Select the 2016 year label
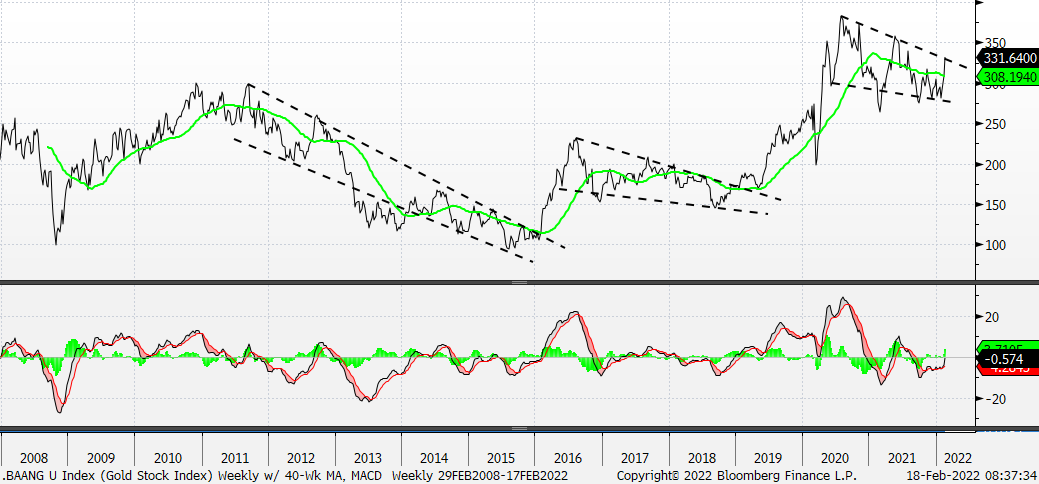The height and width of the screenshot is (484, 1039). click(x=568, y=458)
